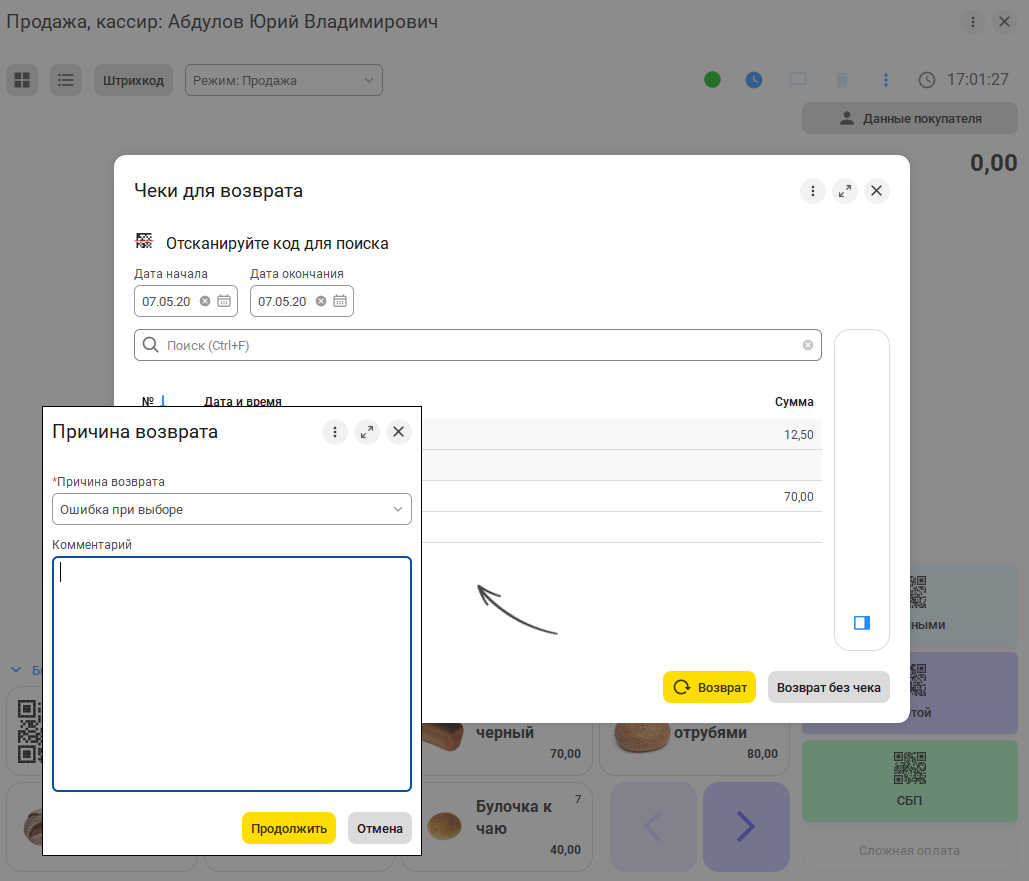Screen dimensions: 1029x881
Task: Open the Причина возврата reason dropdown
Action: pyautogui.click(x=232, y=509)
